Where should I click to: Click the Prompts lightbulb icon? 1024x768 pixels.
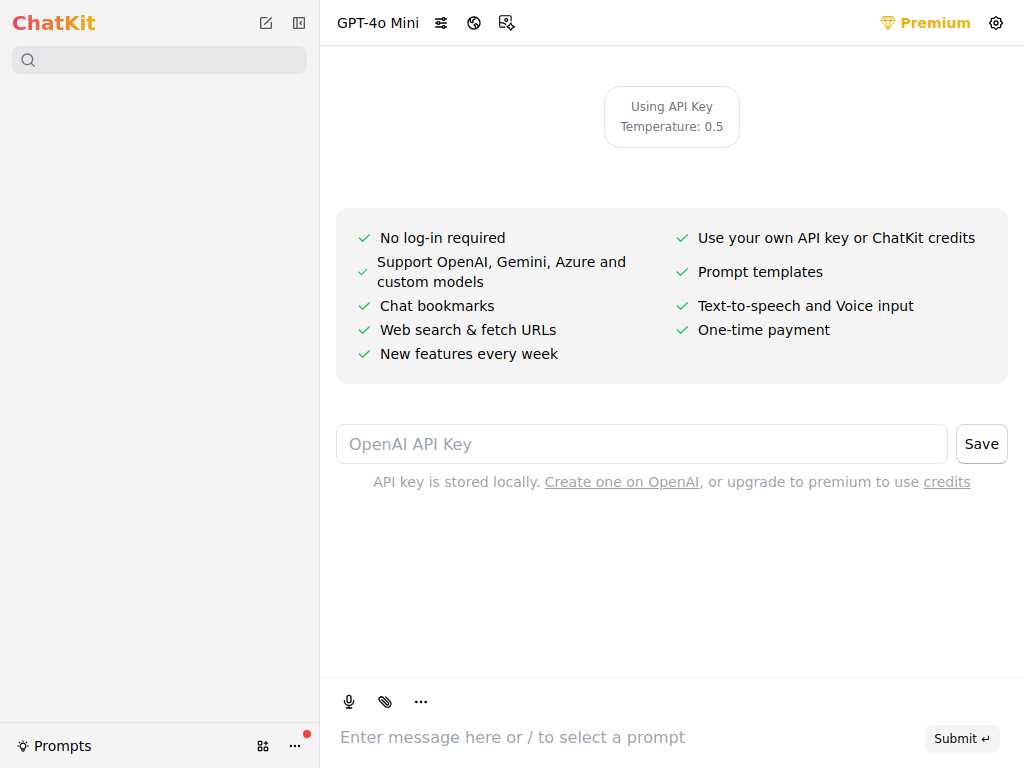click(x=23, y=746)
